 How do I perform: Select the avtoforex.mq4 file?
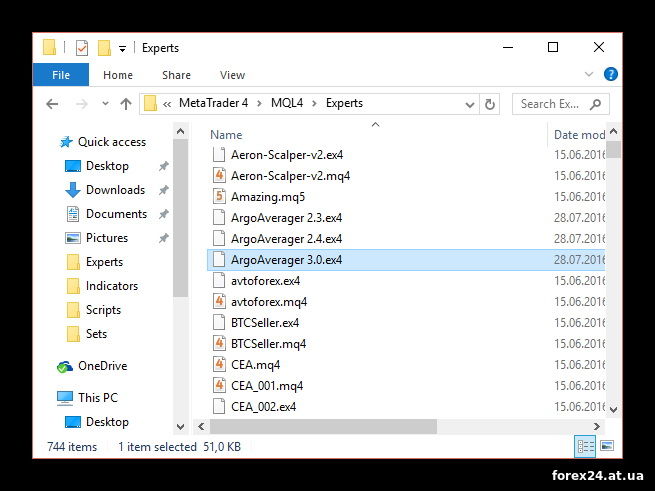click(269, 302)
